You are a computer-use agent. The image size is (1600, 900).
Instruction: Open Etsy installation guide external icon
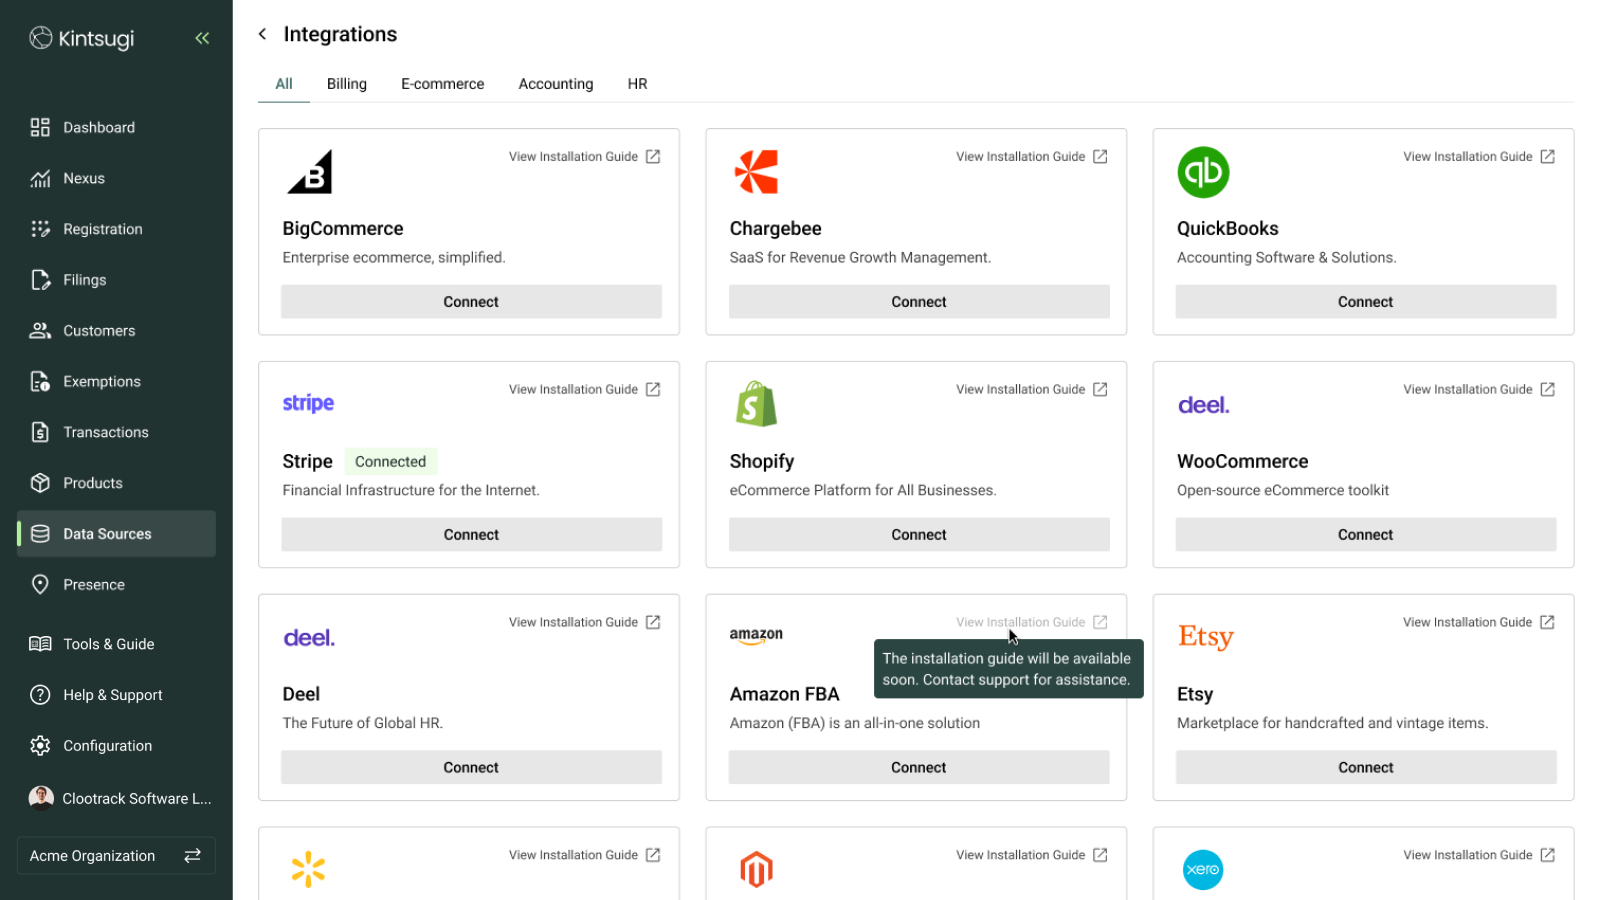pos(1548,623)
